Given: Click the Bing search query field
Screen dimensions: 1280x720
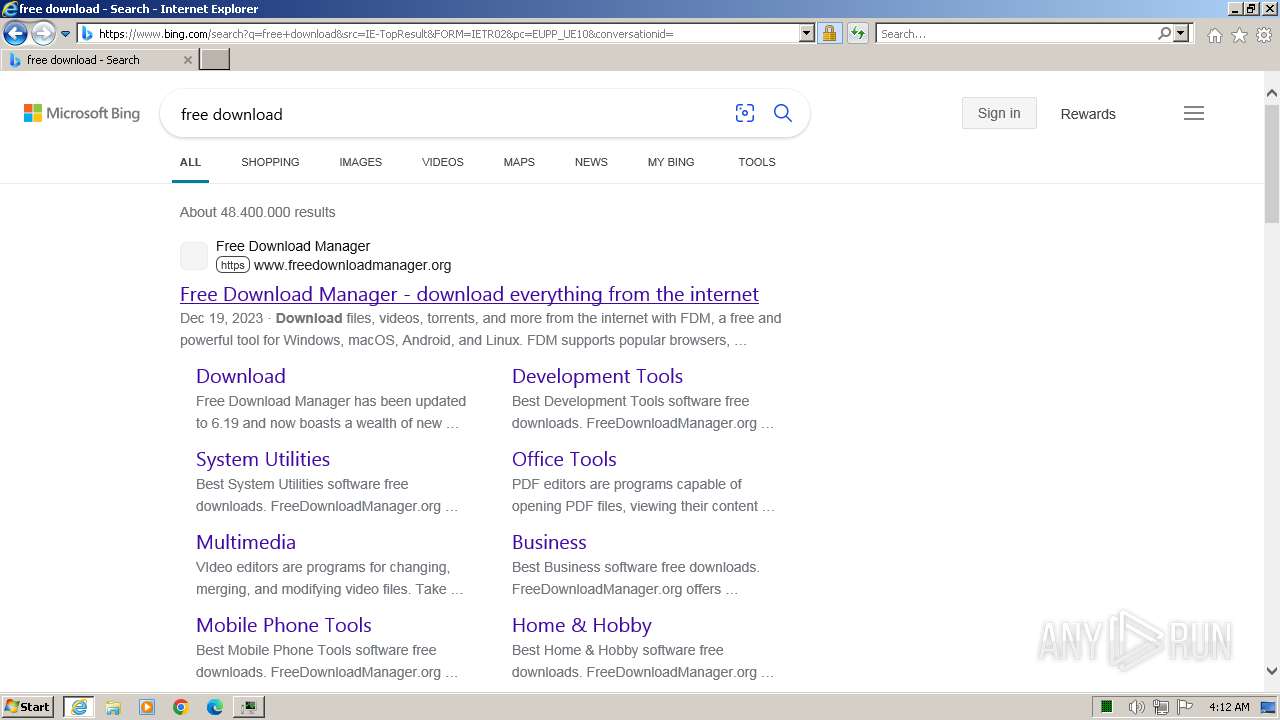Looking at the screenshot, I should 450,114.
